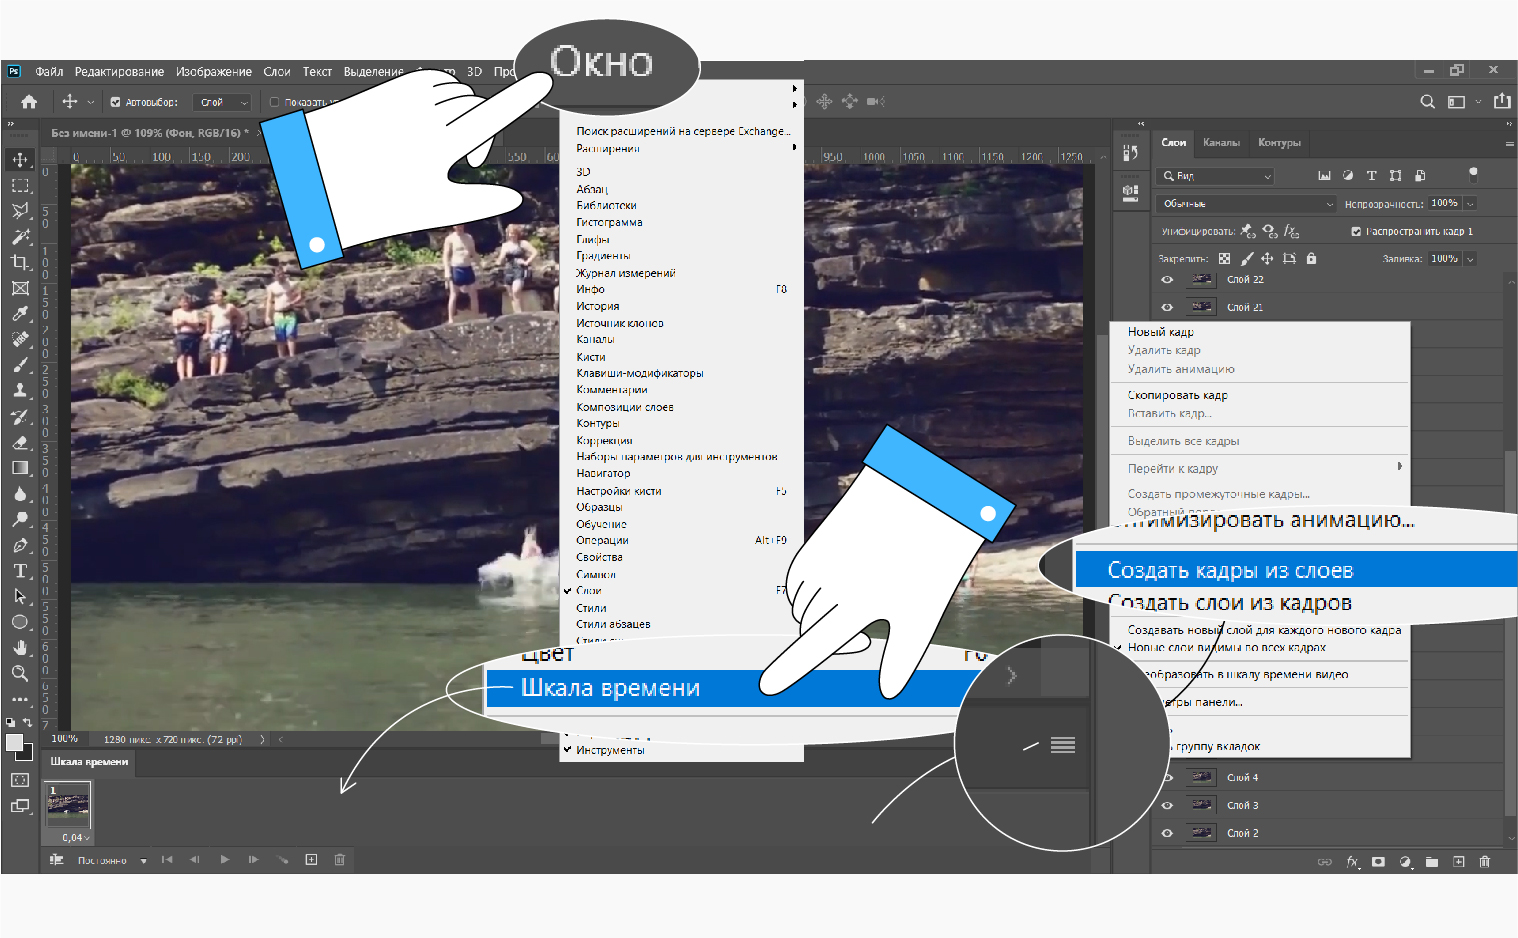1518x938 pixels.
Task: Toggle the Автовыбор checkbox
Action: tap(115, 102)
